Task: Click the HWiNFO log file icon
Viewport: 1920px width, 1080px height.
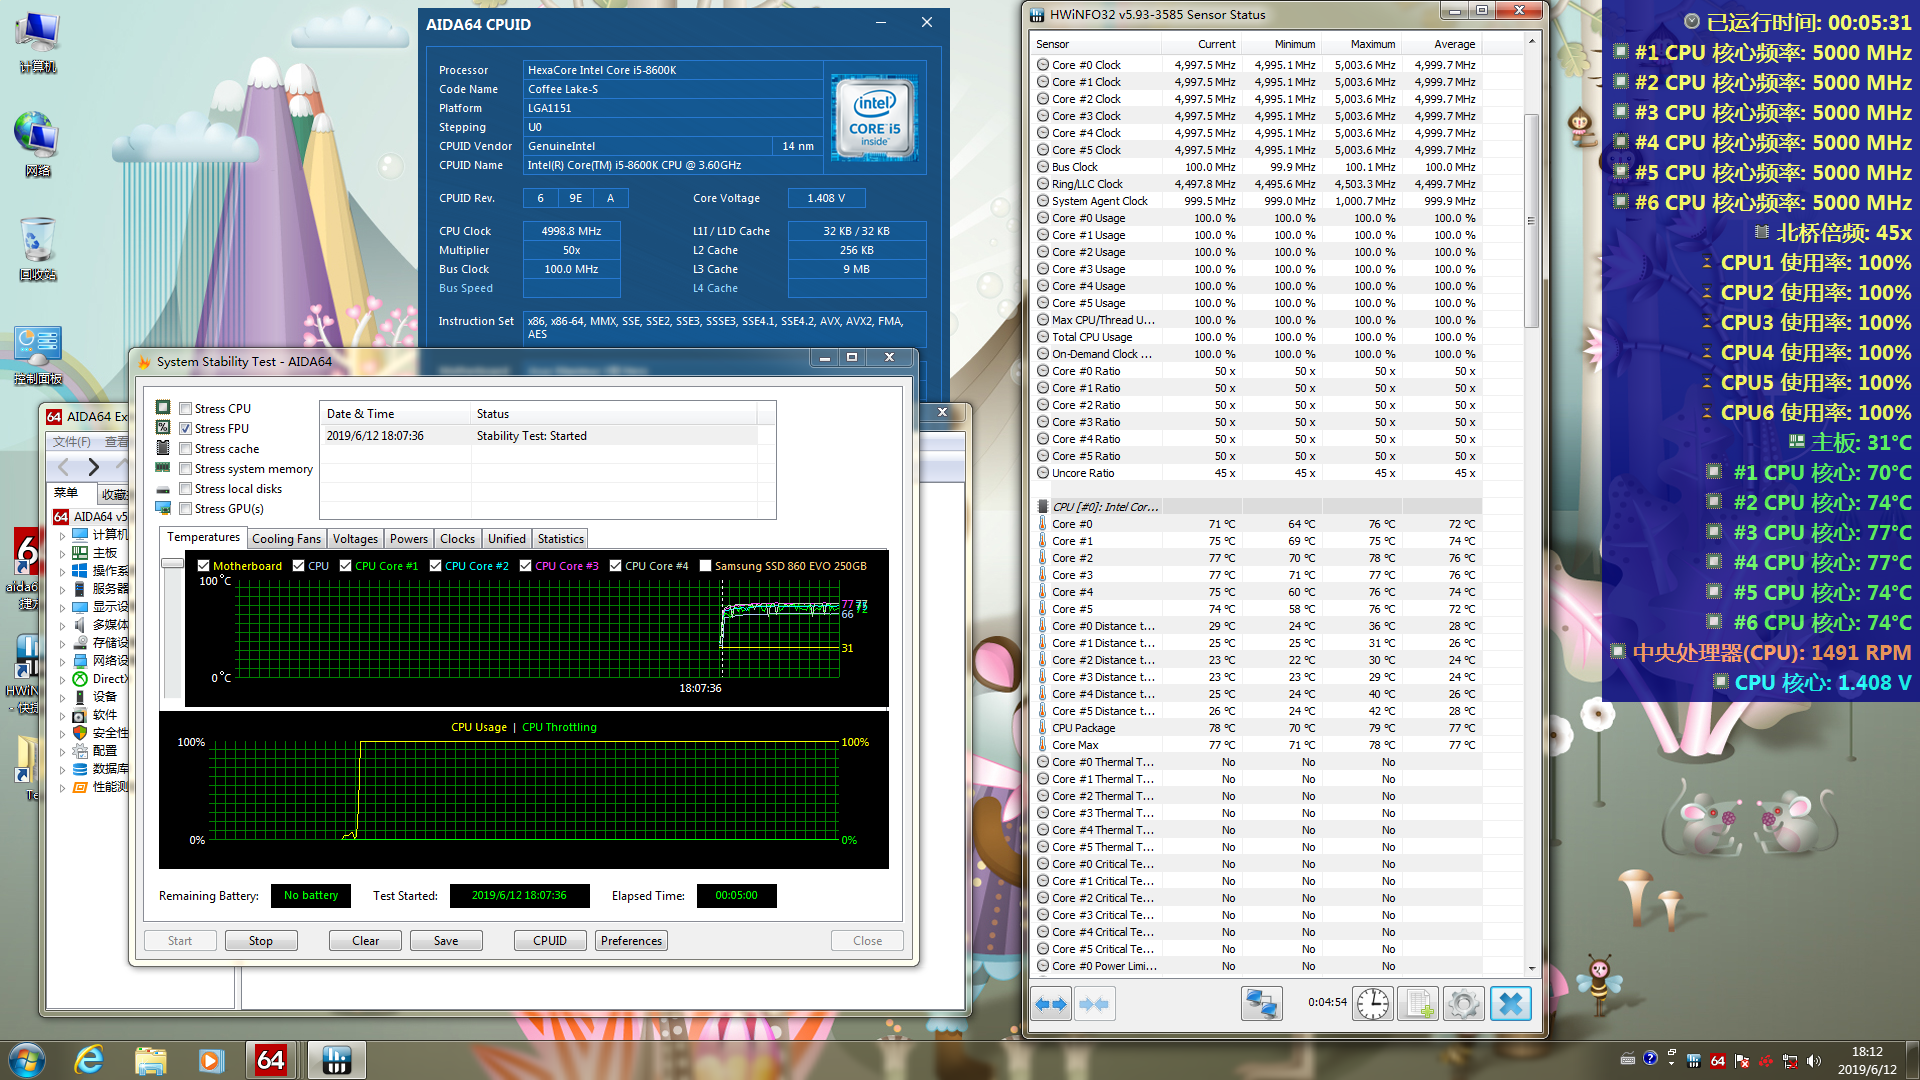Action: 1418,1004
